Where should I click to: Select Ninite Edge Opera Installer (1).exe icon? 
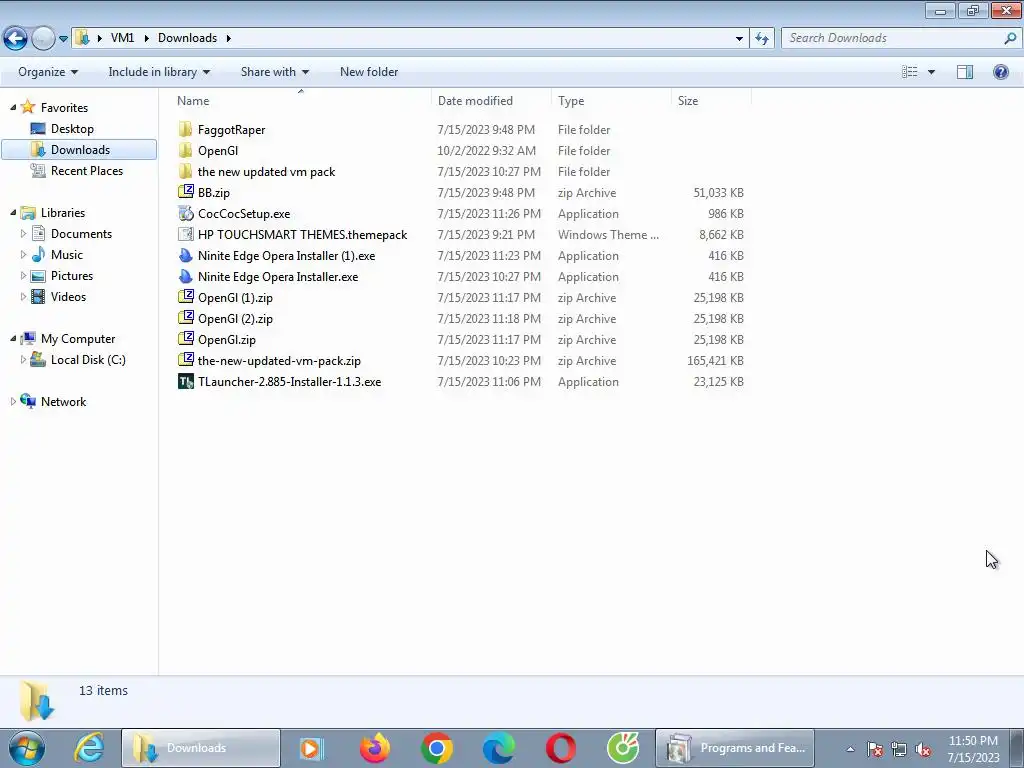tap(185, 255)
